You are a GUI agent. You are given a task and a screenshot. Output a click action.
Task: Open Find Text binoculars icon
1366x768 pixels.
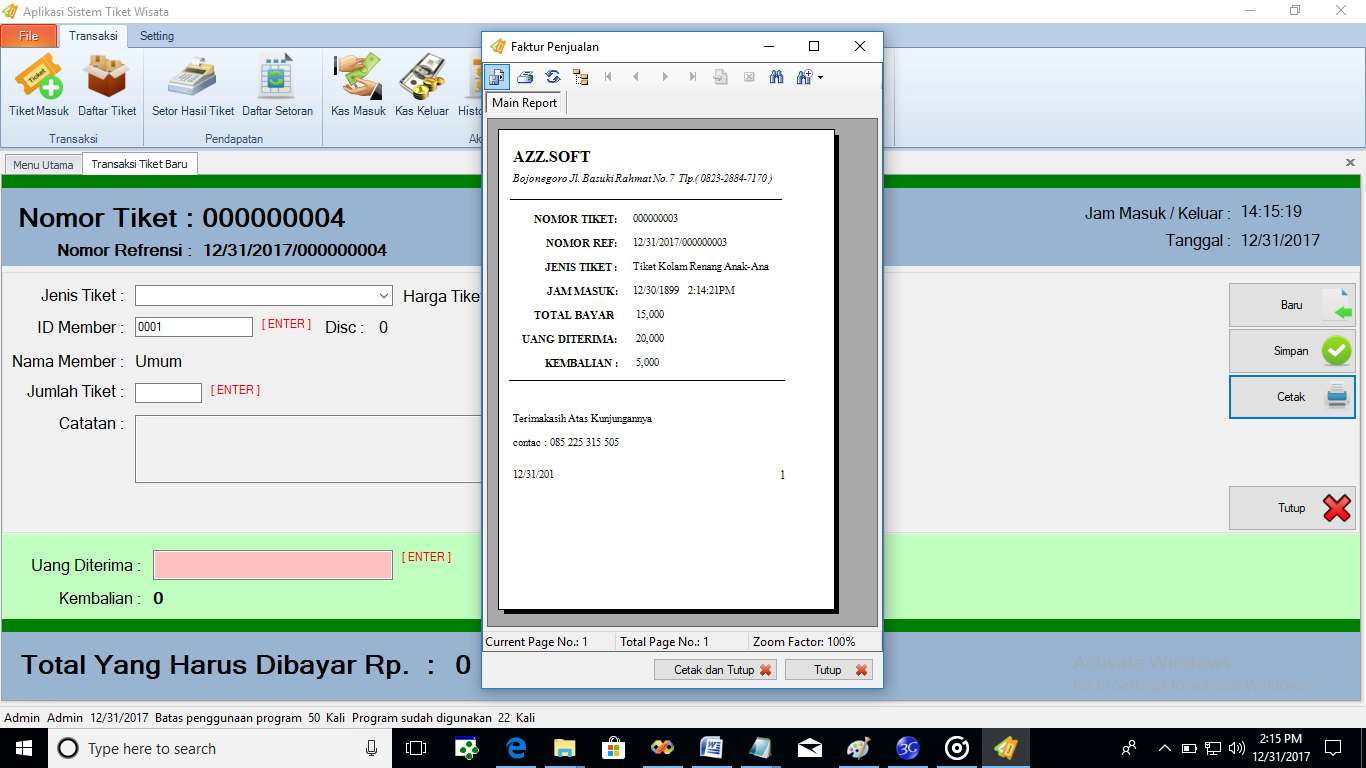[x=776, y=77]
